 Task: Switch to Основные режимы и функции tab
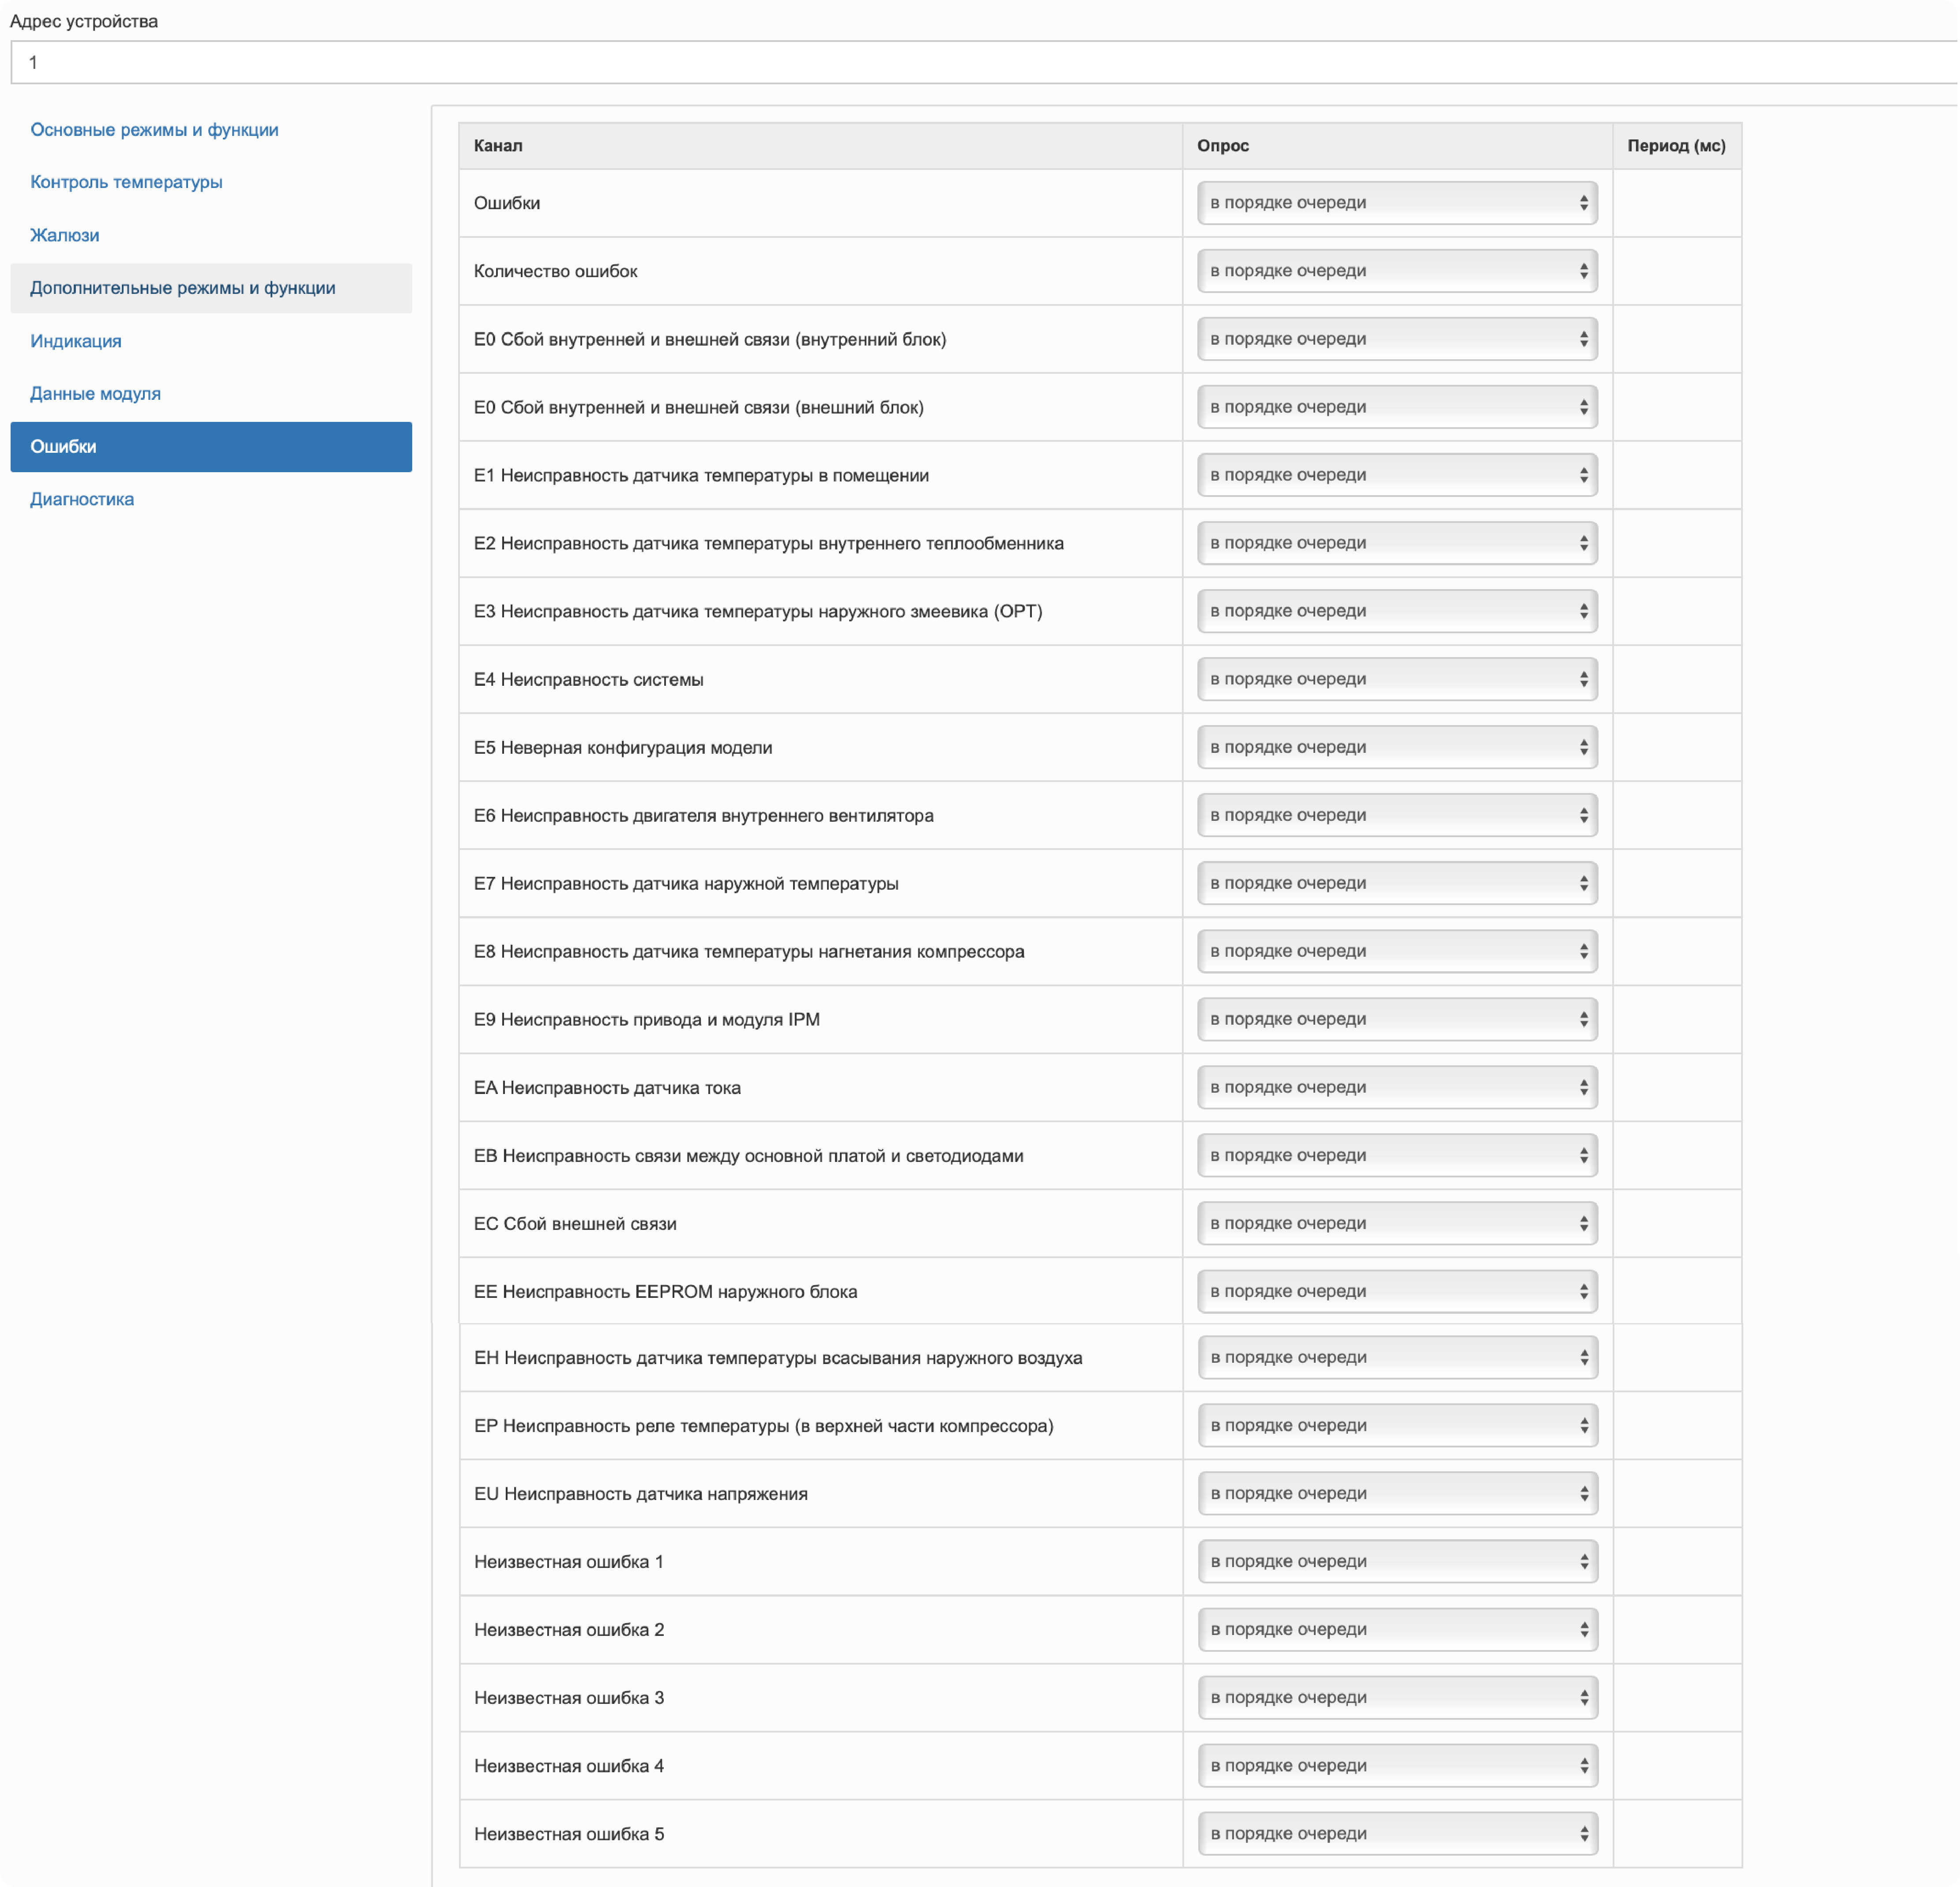point(154,130)
